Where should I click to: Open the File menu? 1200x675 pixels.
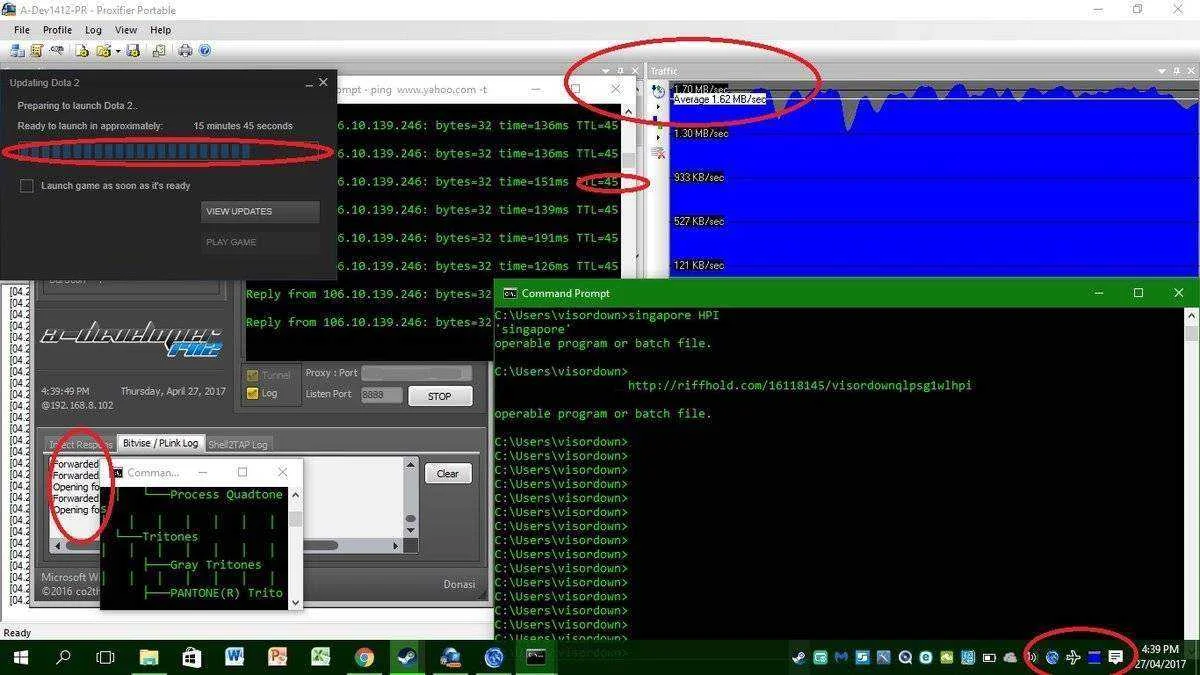click(x=21, y=30)
